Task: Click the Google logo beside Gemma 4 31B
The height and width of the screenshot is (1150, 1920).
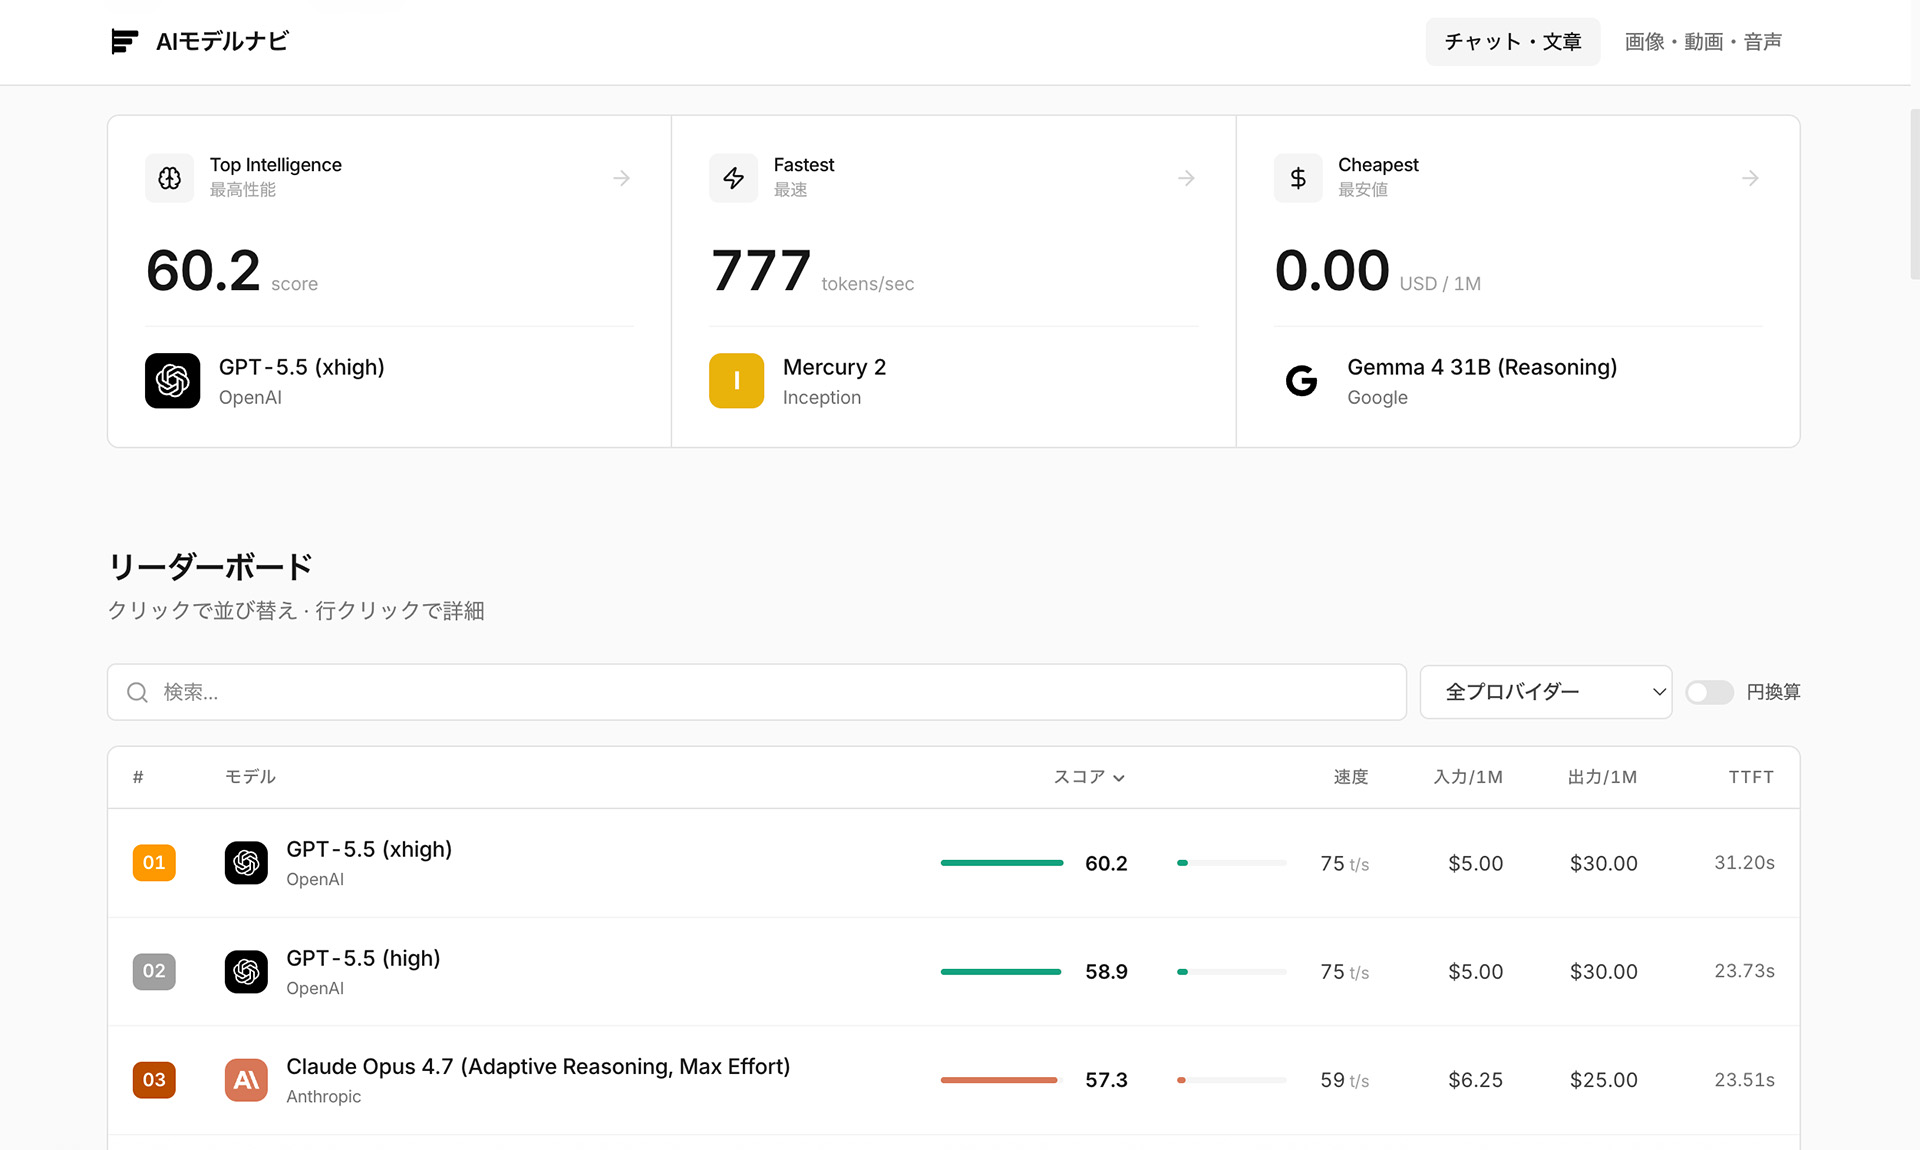Action: (1301, 381)
